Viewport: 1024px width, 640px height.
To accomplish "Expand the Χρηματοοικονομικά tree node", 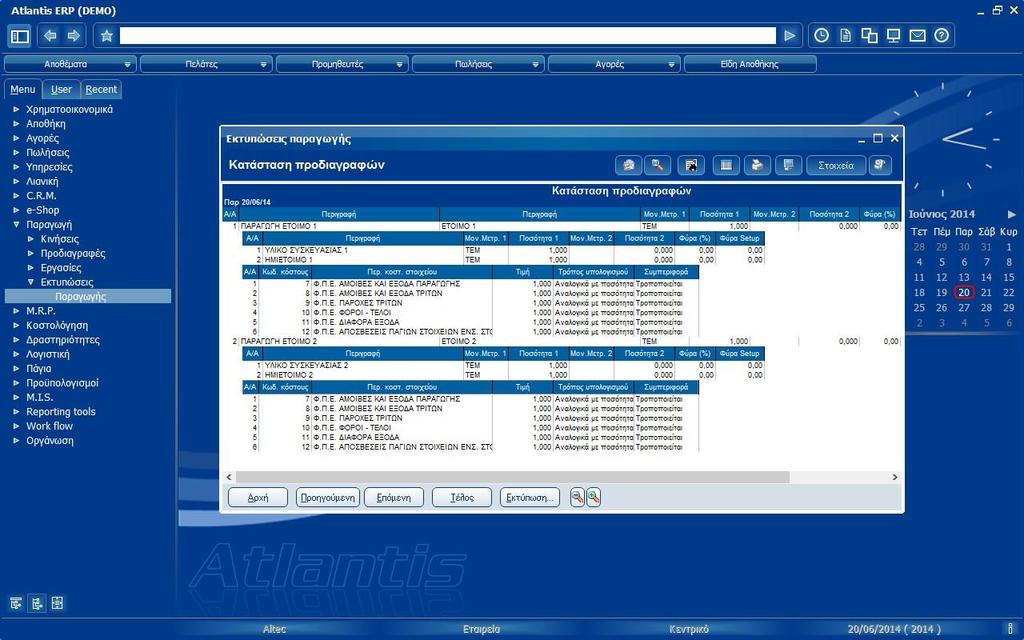I will point(16,110).
